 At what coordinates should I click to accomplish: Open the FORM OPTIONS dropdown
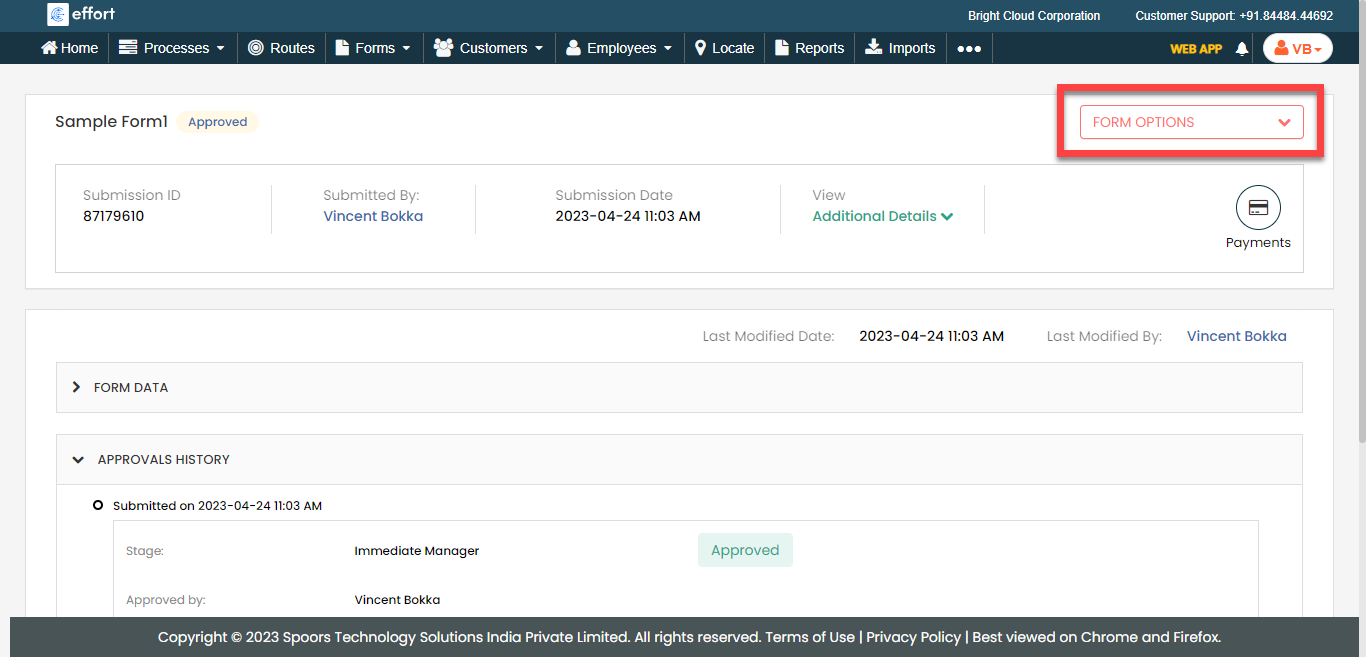(1191, 122)
